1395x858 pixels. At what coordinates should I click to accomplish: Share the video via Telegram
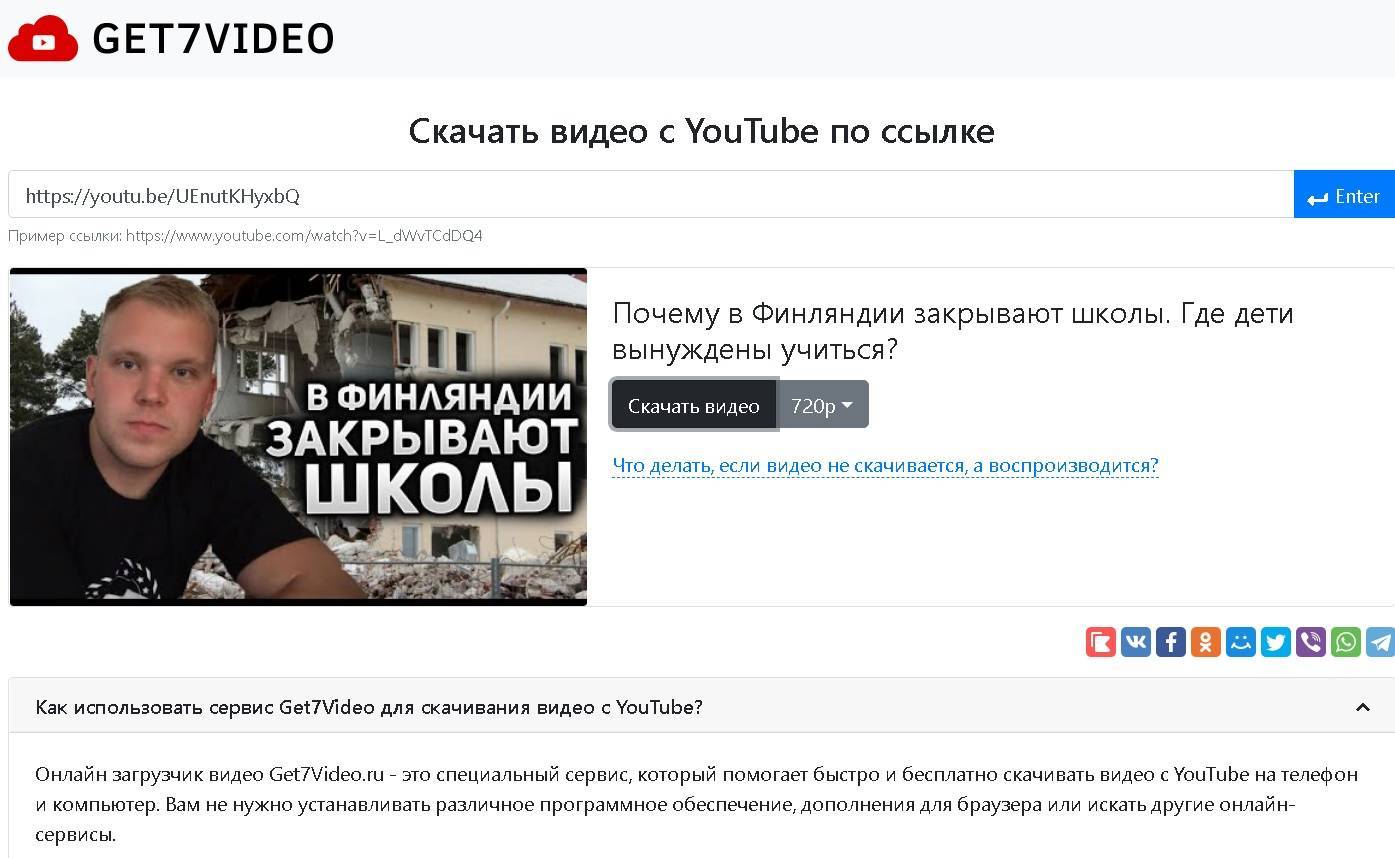(x=1381, y=642)
